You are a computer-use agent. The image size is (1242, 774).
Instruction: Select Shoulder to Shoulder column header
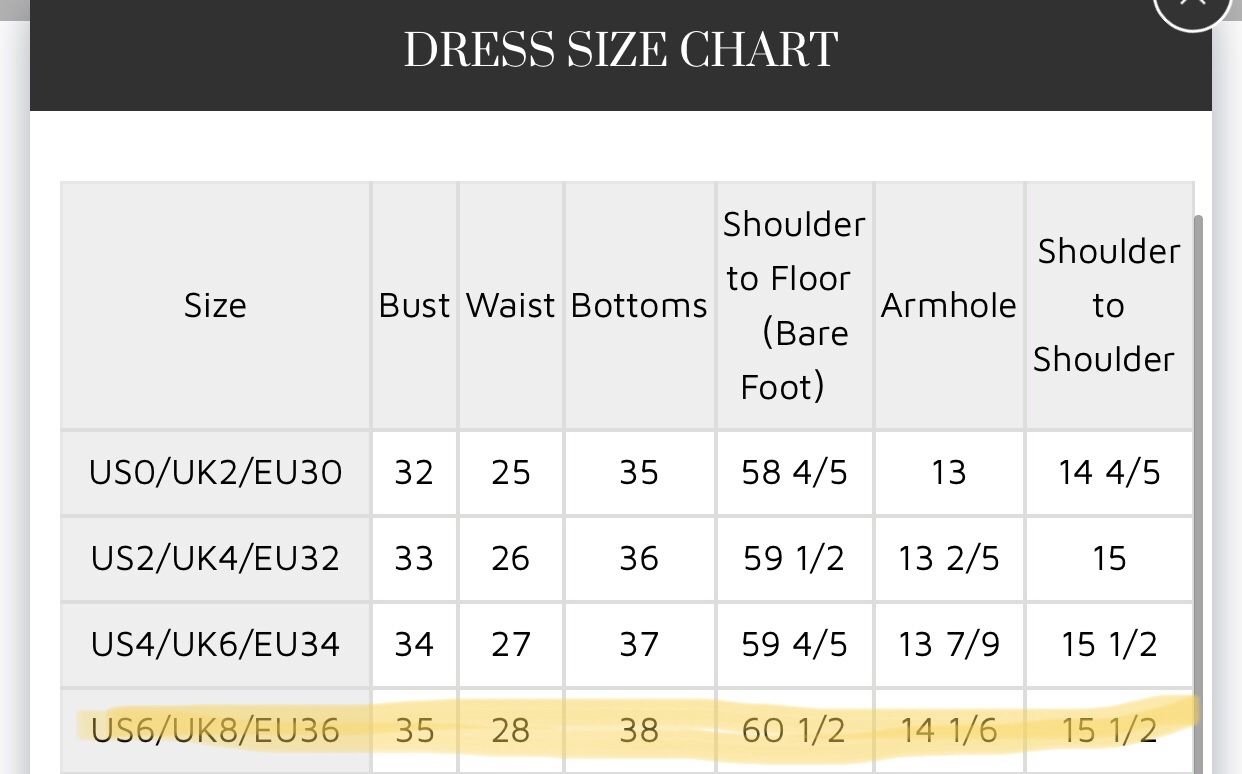coord(1108,305)
